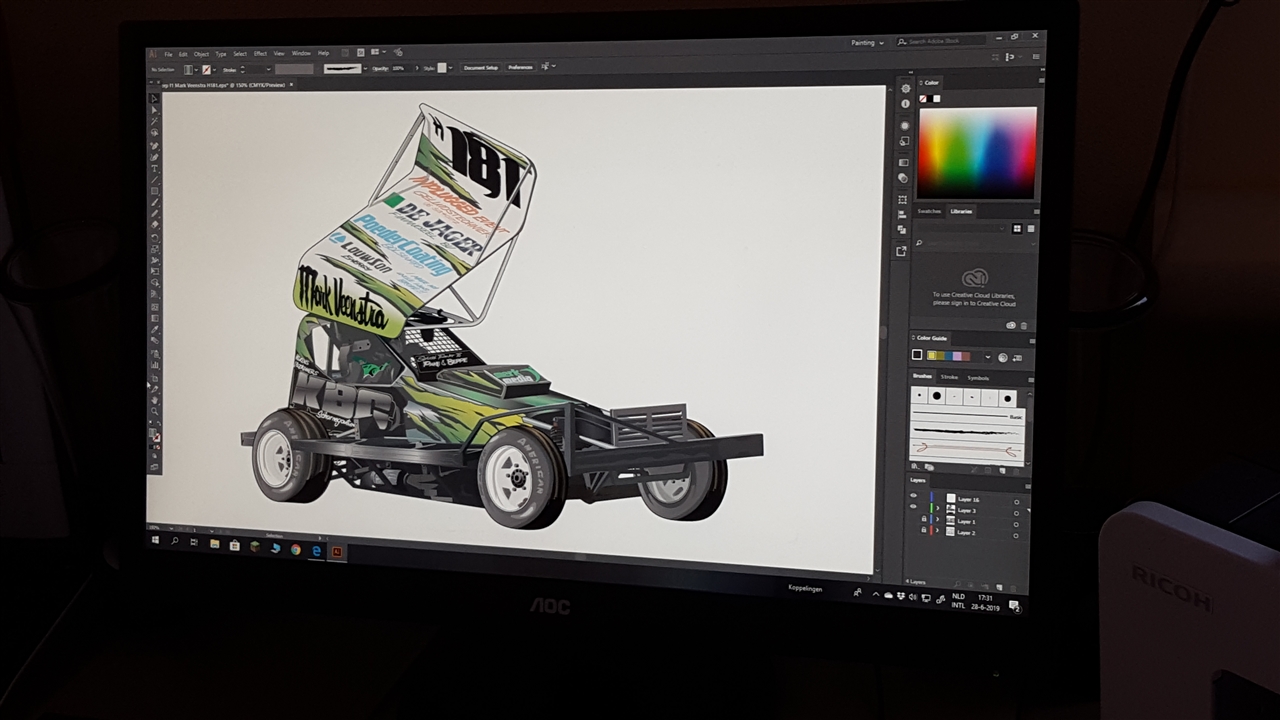Select Layer 16 in Layers panel
This screenshot has height=720, width=1280.
coord(969,499)
